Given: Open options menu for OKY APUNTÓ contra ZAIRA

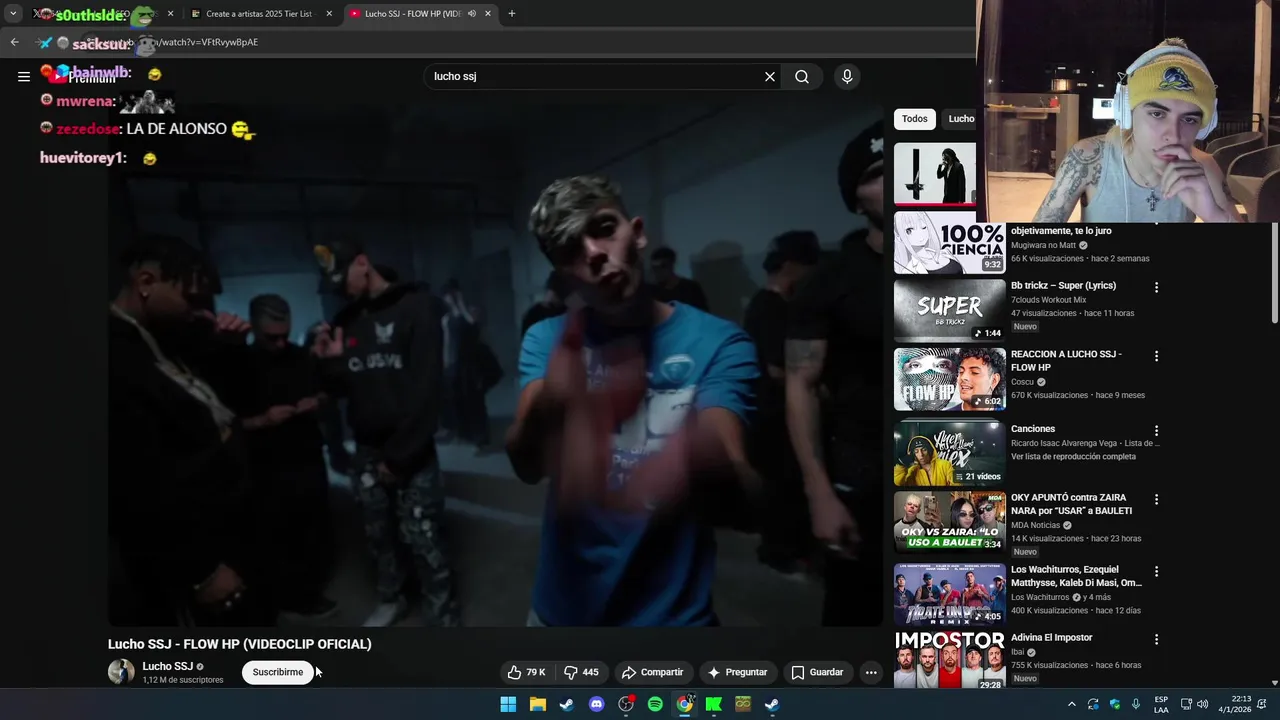Looking at the screenshot, I should 1156,499.
